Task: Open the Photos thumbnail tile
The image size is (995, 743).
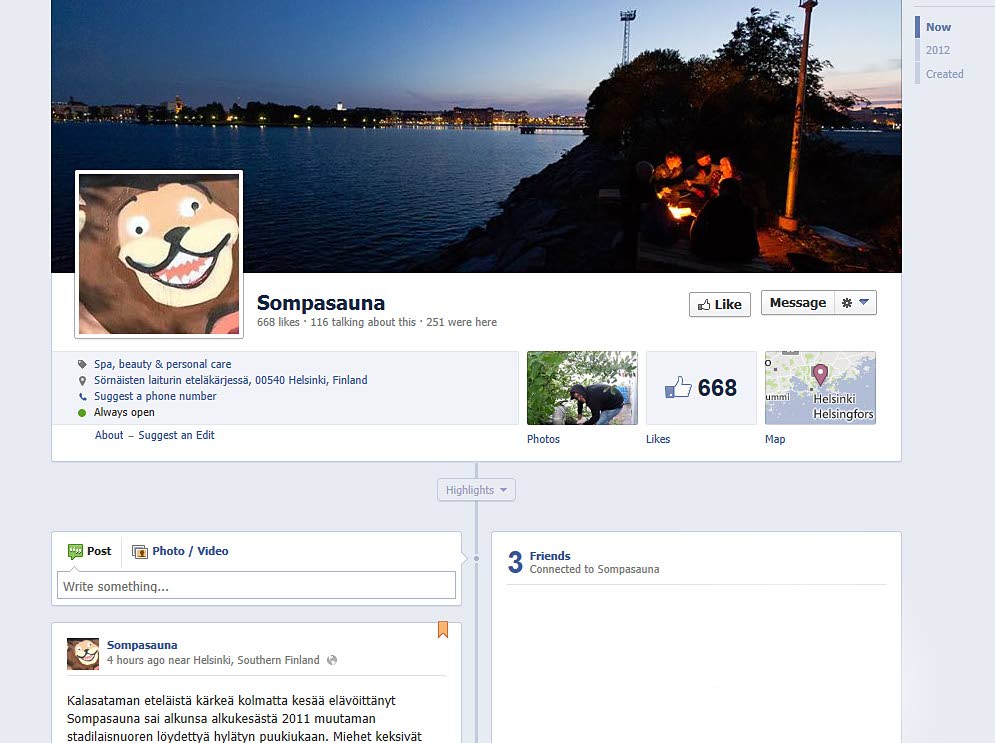Action: click(x=582, y=388)
